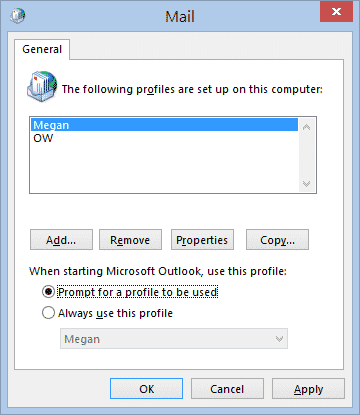Open profile Properties
This screenshot has width=360, height=415.
point(202,240)
